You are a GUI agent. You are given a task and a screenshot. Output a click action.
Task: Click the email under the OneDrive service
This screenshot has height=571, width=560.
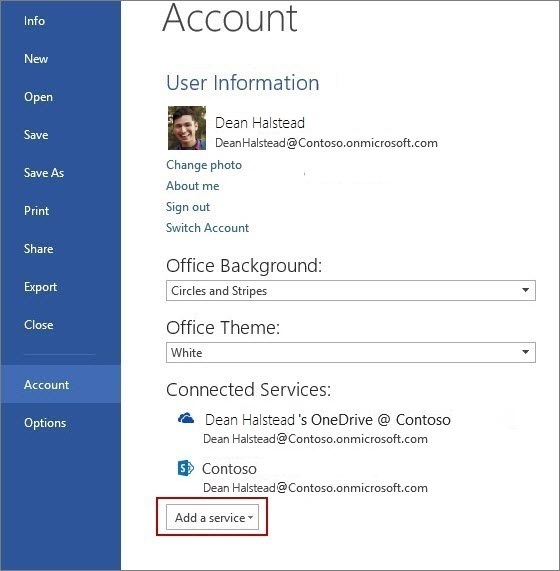pyautogui.click(x=315, y=439)
